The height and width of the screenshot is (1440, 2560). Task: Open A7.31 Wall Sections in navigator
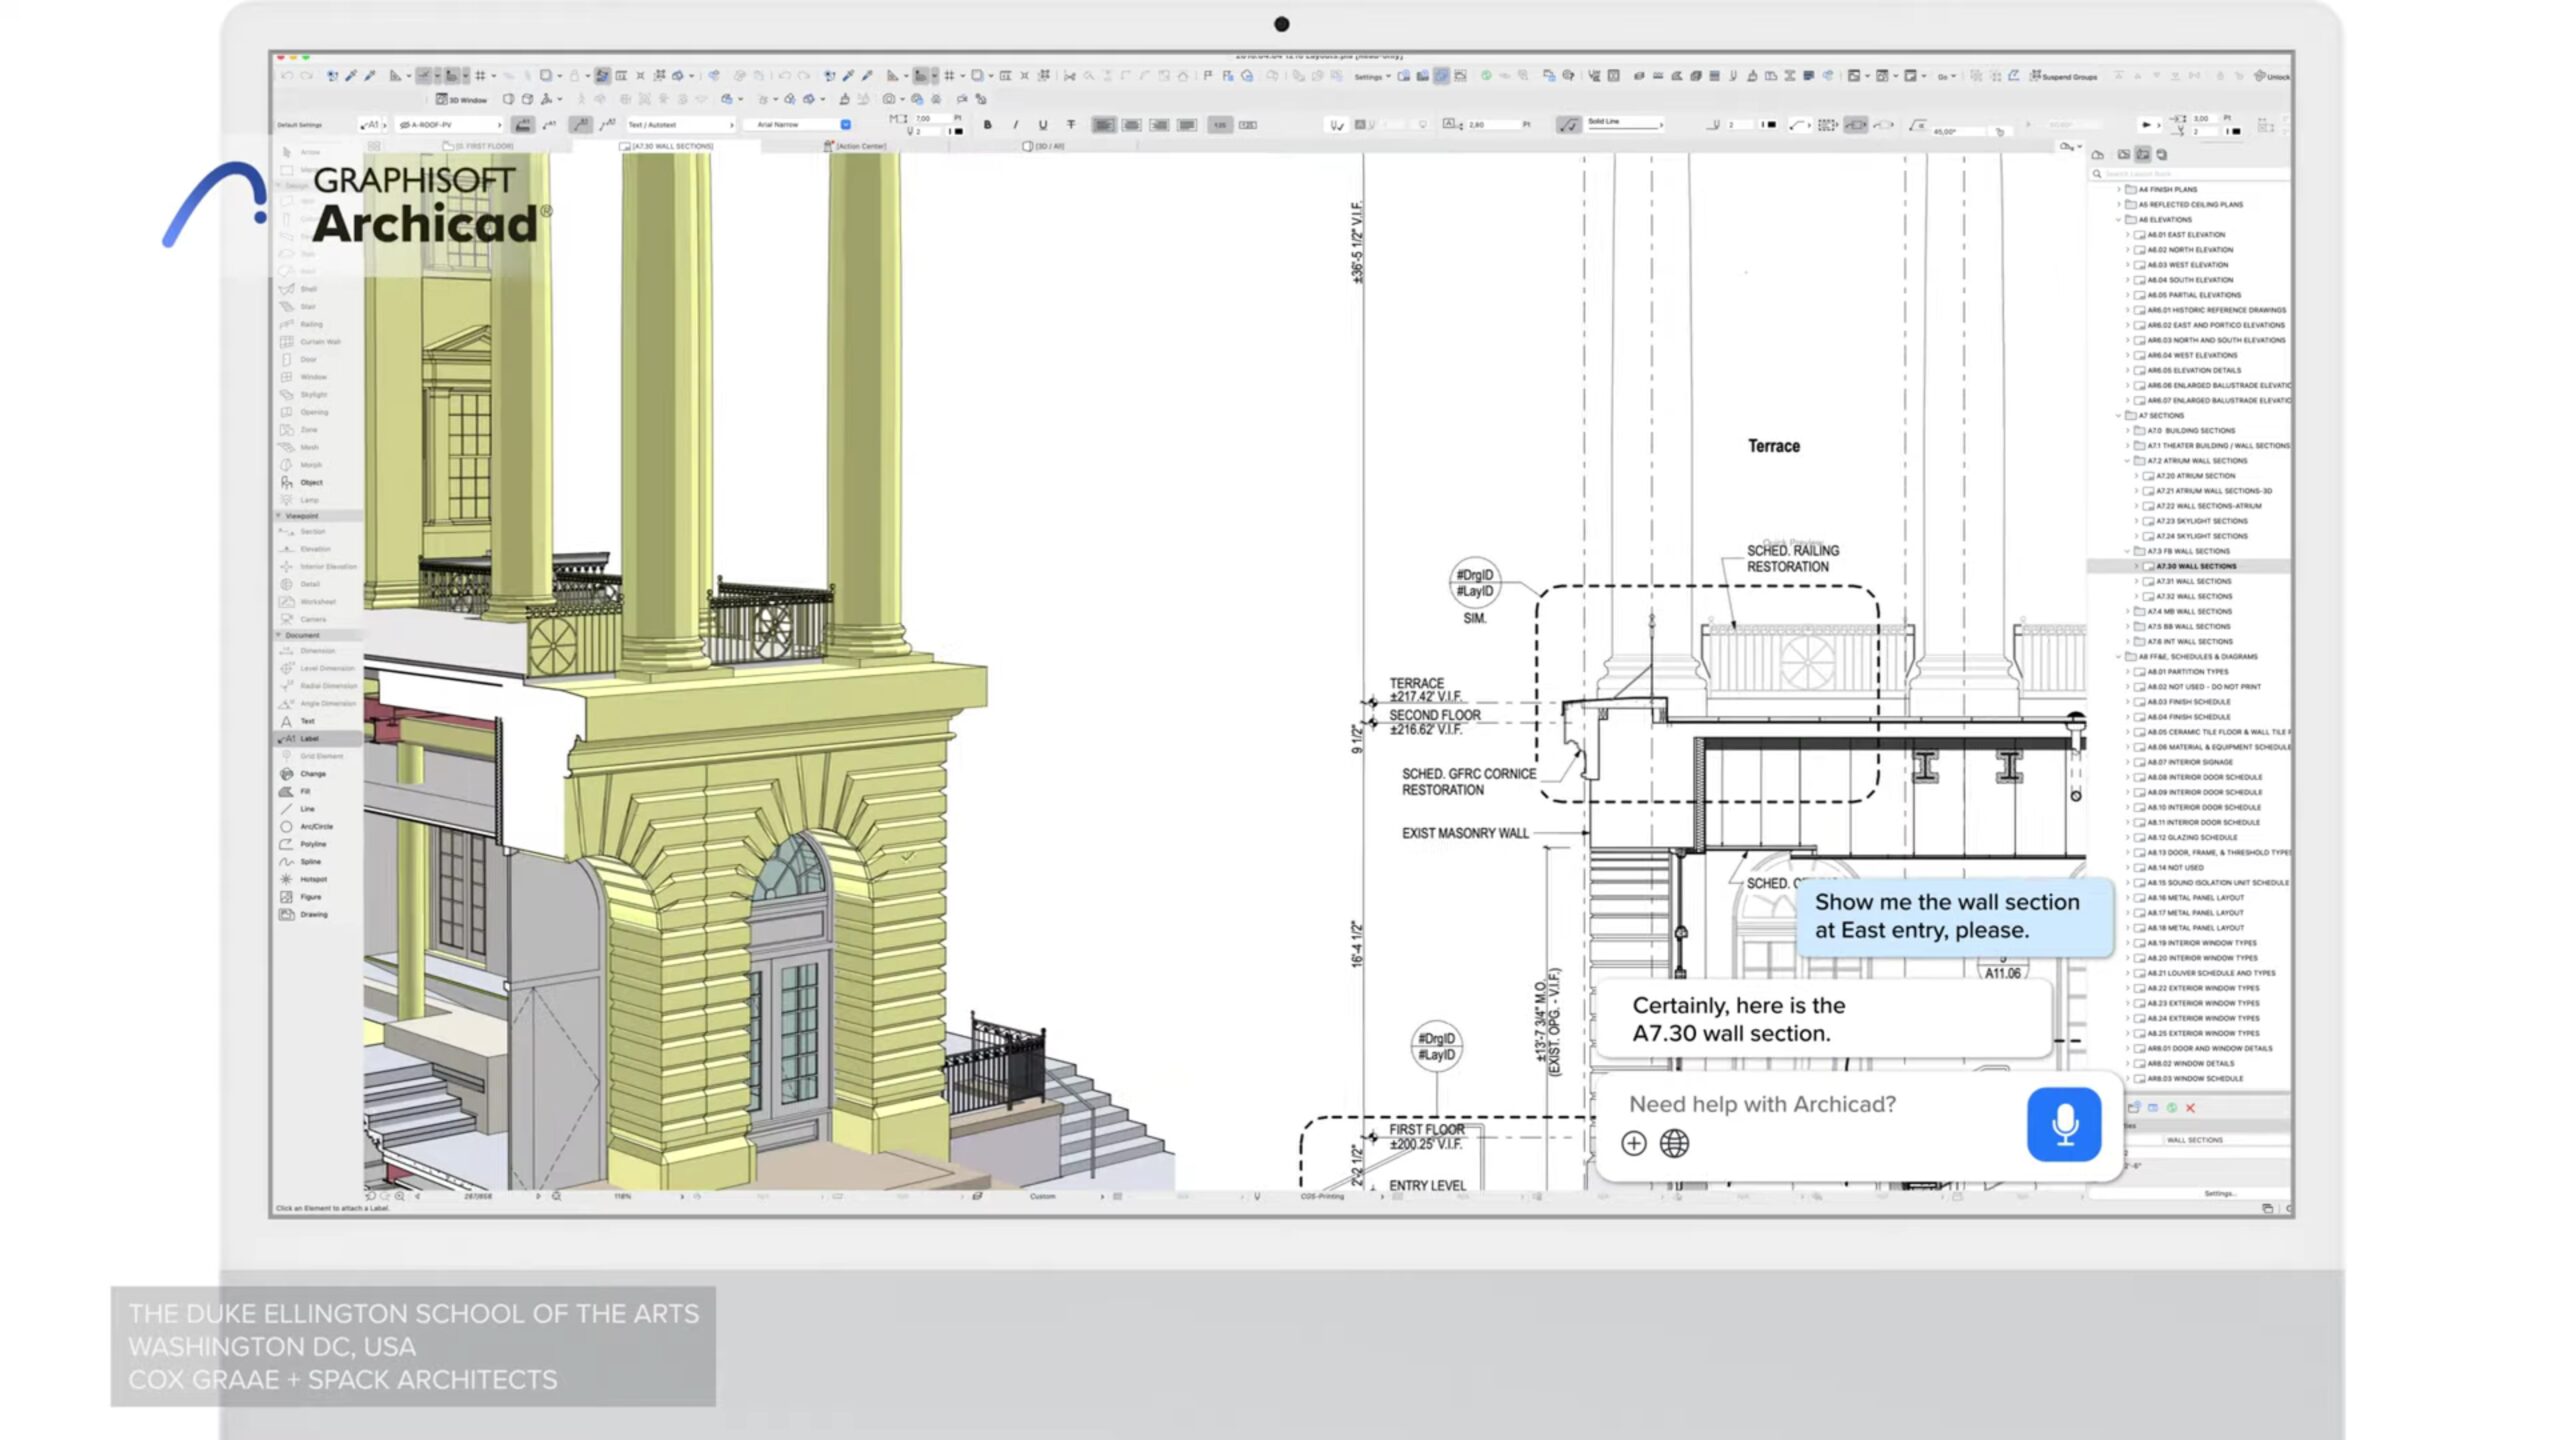2193,581
